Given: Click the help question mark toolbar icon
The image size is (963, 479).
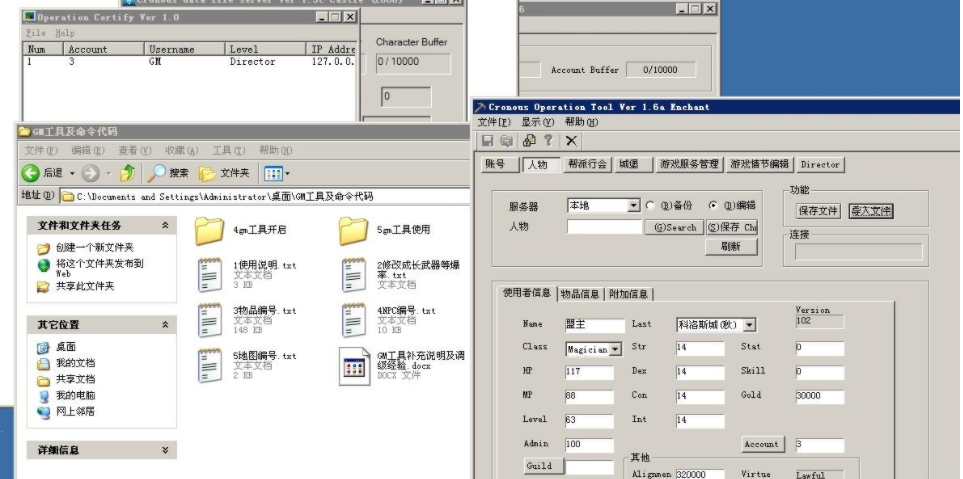Looking at the screenshot, I should (548, 142).
